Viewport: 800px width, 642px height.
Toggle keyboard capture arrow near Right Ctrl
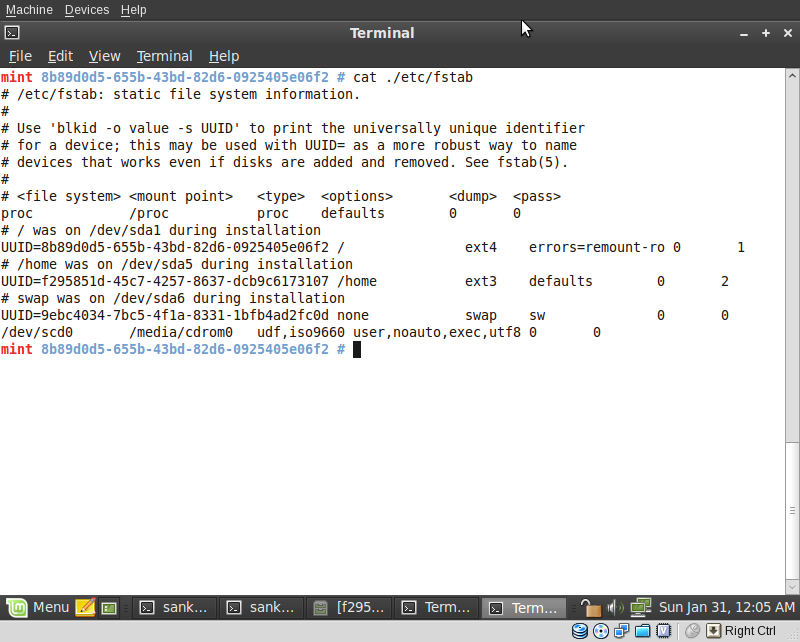click(x=714, y=630)
